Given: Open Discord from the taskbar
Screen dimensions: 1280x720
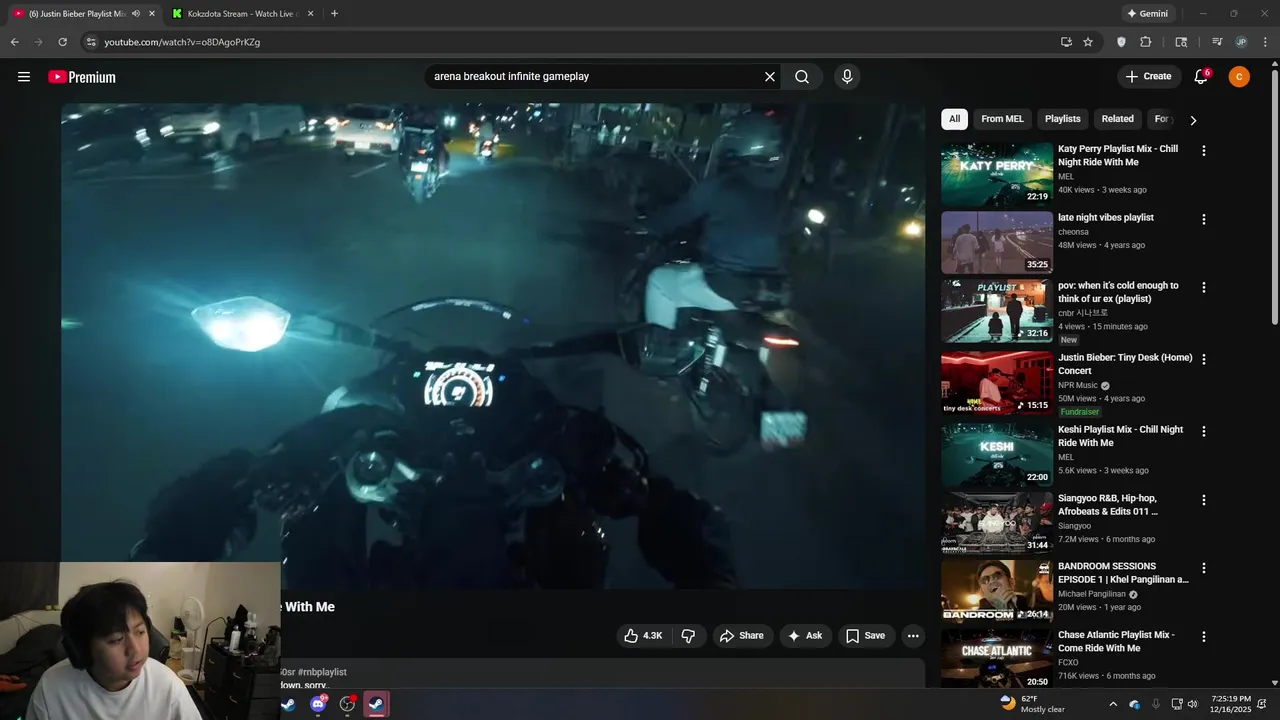Looking at the screenshot, I should click(318, 704).
